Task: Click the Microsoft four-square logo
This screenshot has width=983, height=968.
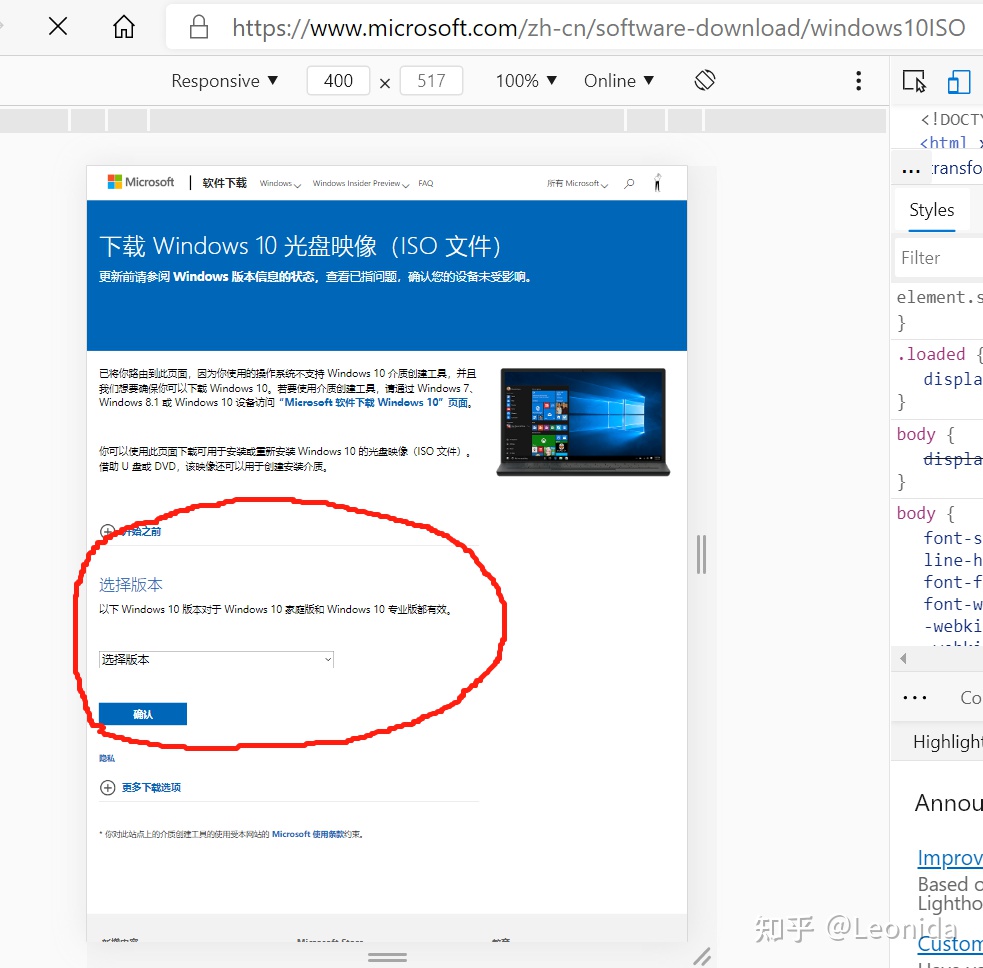Action: pyautogui.click(x=113, y=181)
